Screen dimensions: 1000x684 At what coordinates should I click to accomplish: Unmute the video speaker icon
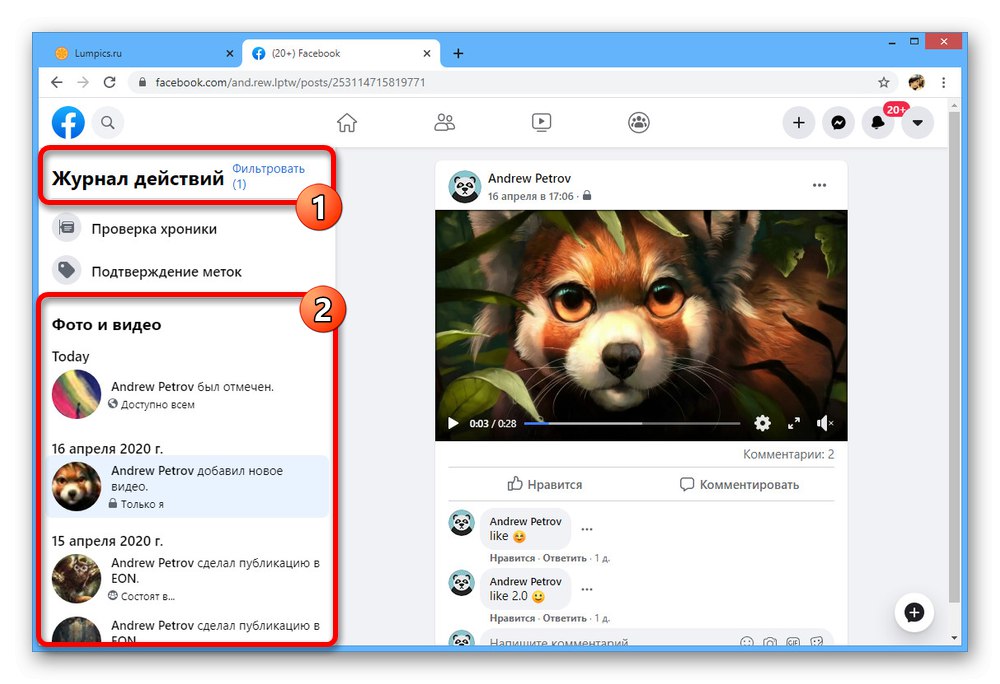pyautogui.click(x=825, y=423)
